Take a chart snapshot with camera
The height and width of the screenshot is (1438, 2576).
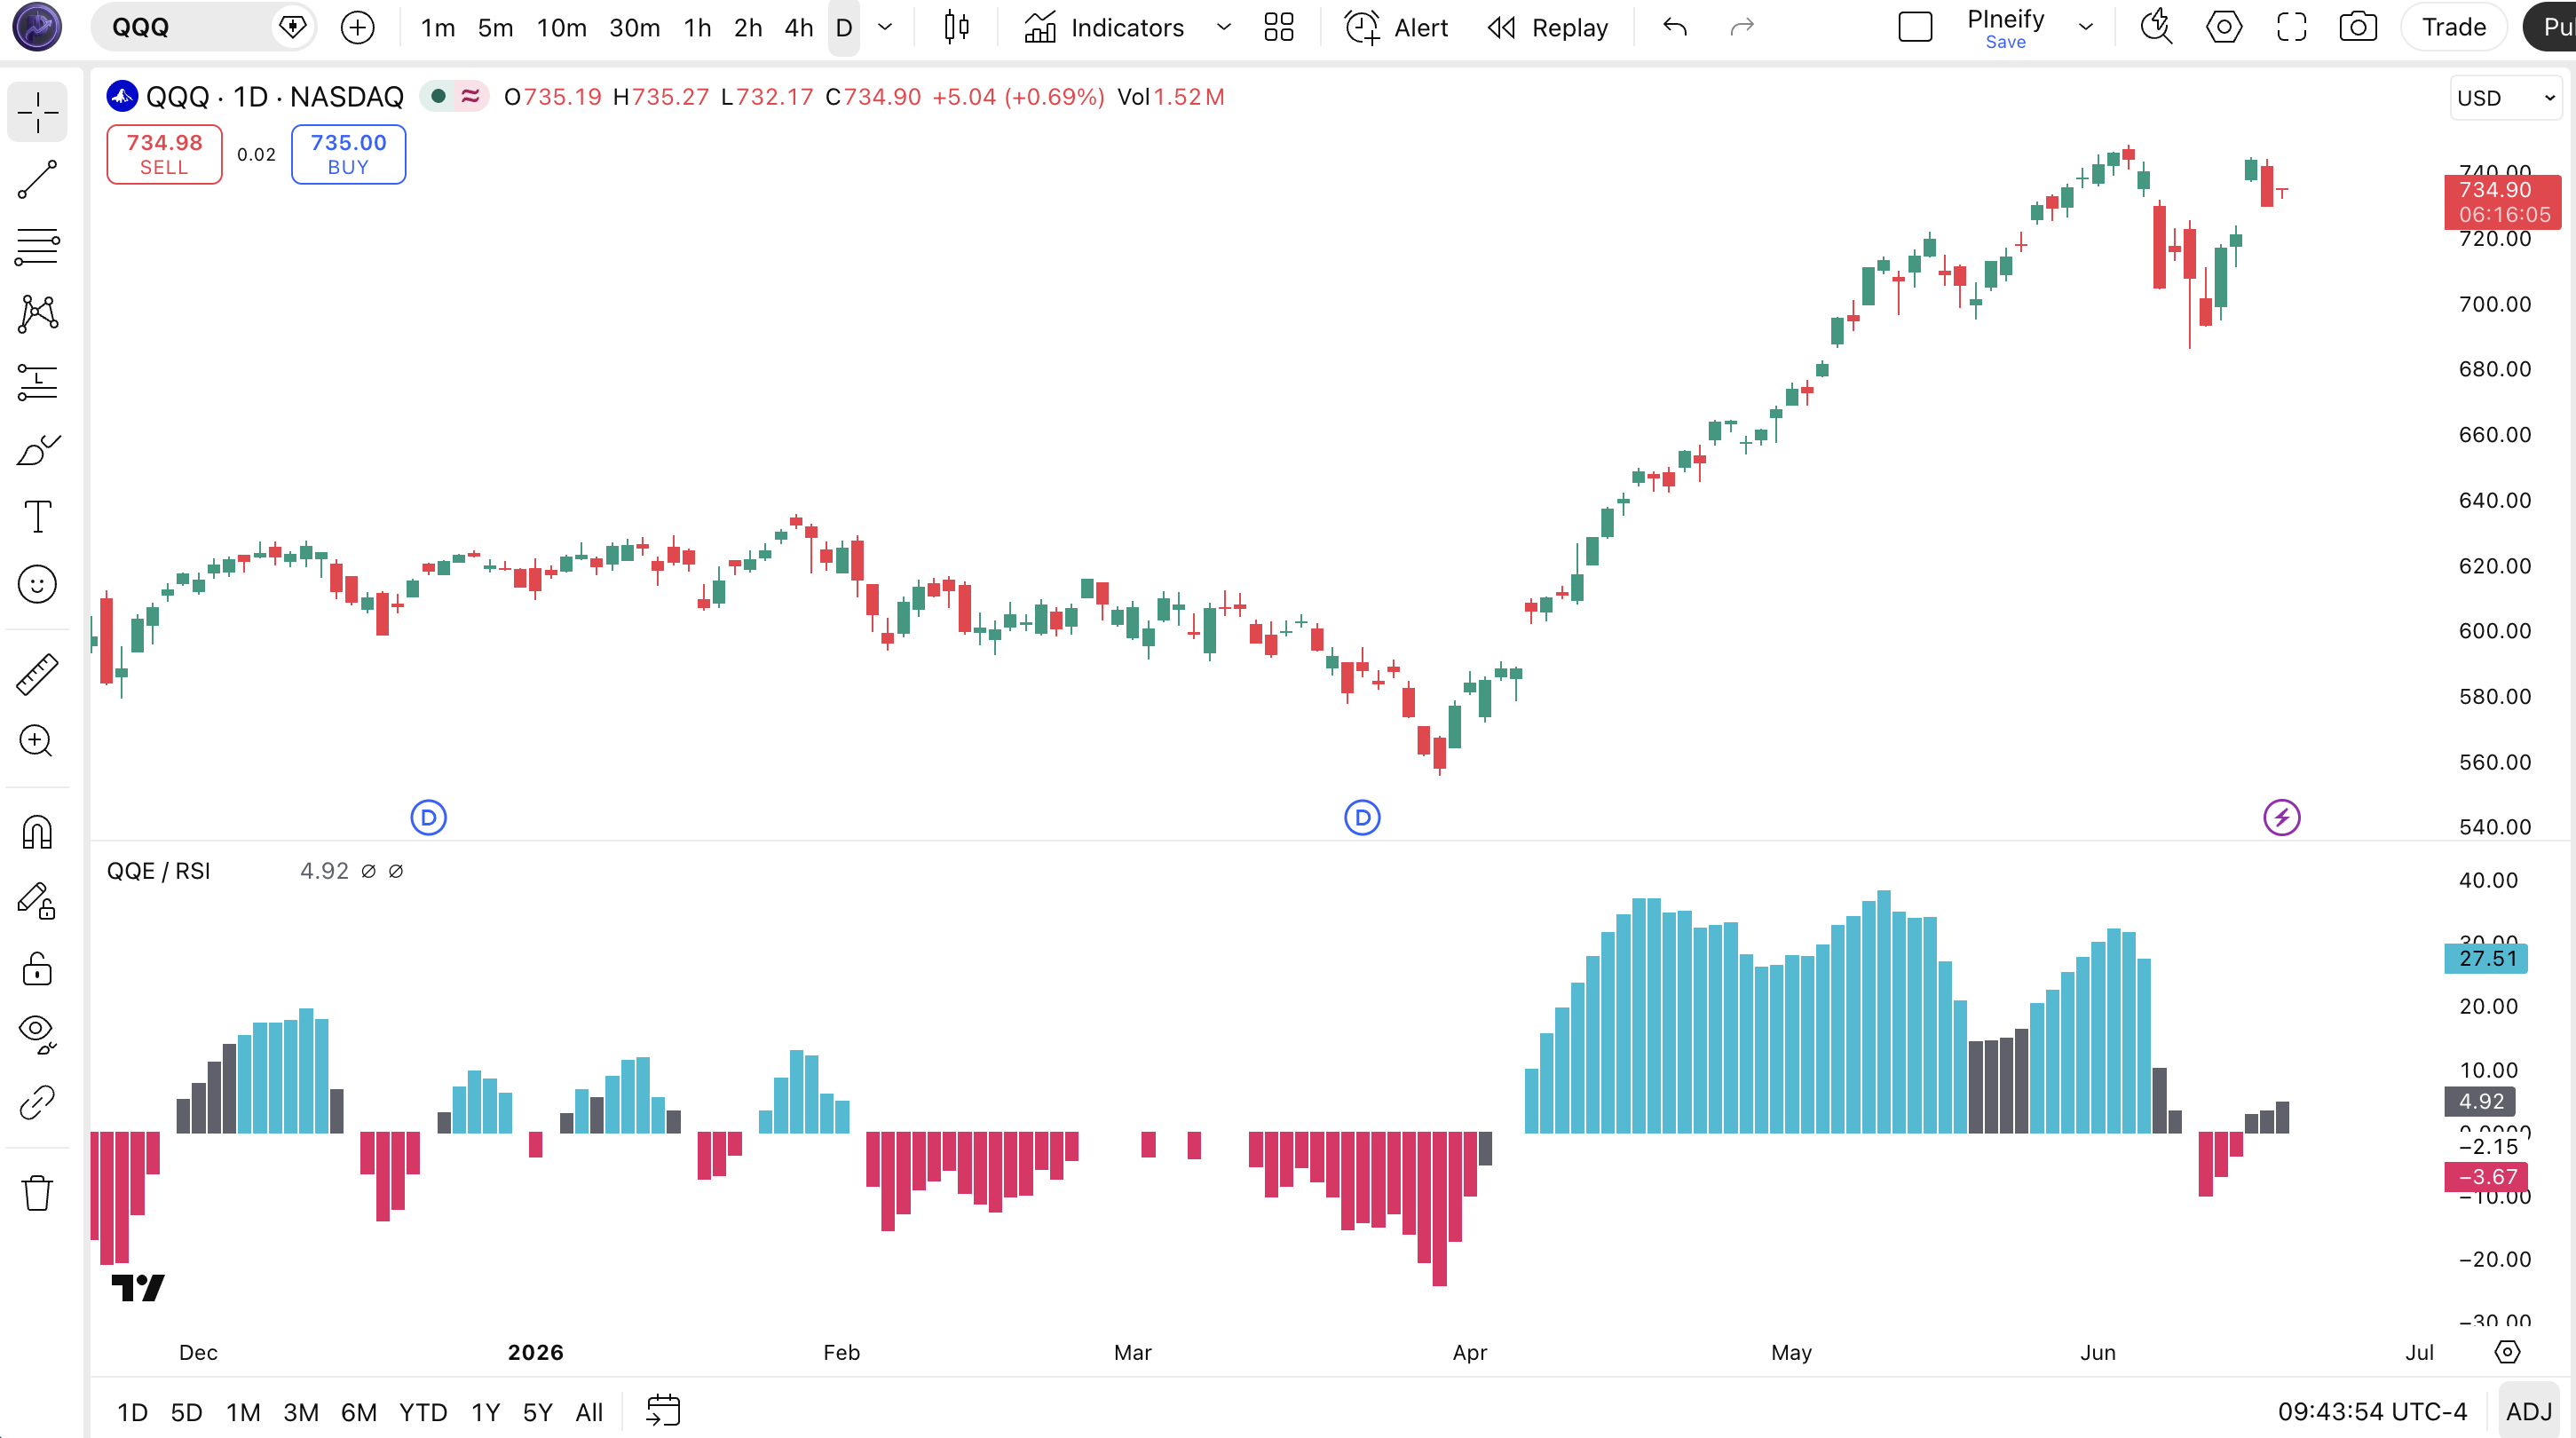pyautogui.click(x=2358, y=27)
